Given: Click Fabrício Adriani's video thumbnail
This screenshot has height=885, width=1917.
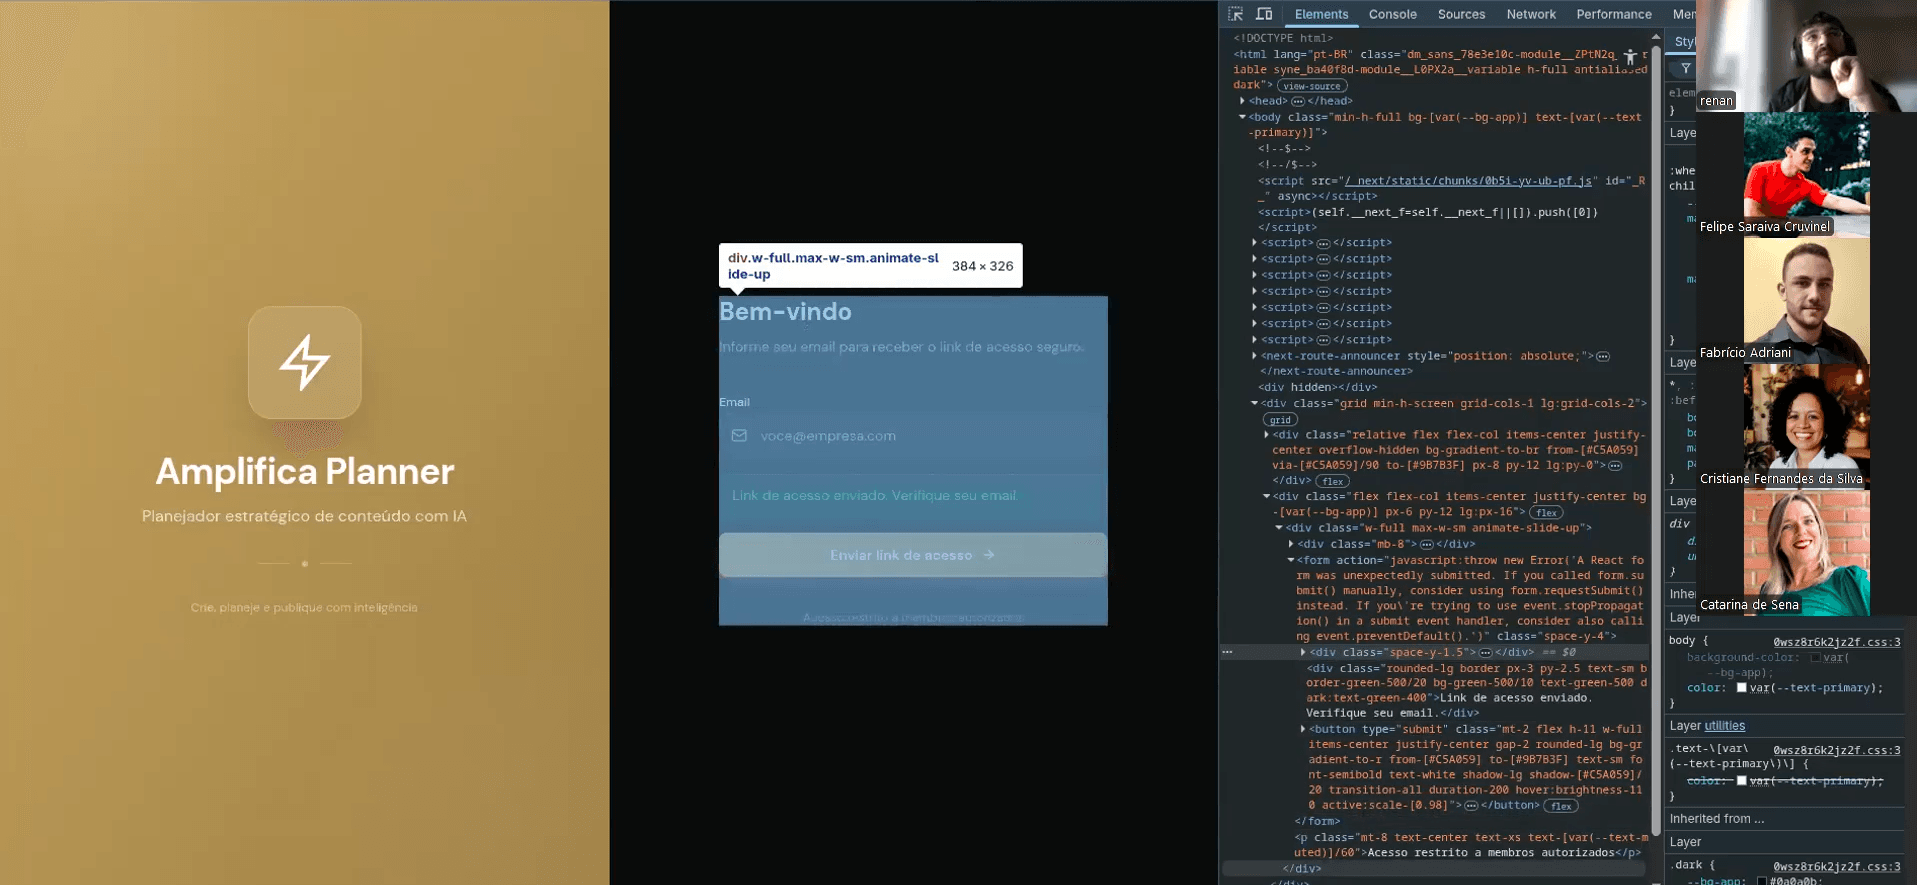Looking at the screenshot, I should pyautogui.click(x=1806, y=300).
